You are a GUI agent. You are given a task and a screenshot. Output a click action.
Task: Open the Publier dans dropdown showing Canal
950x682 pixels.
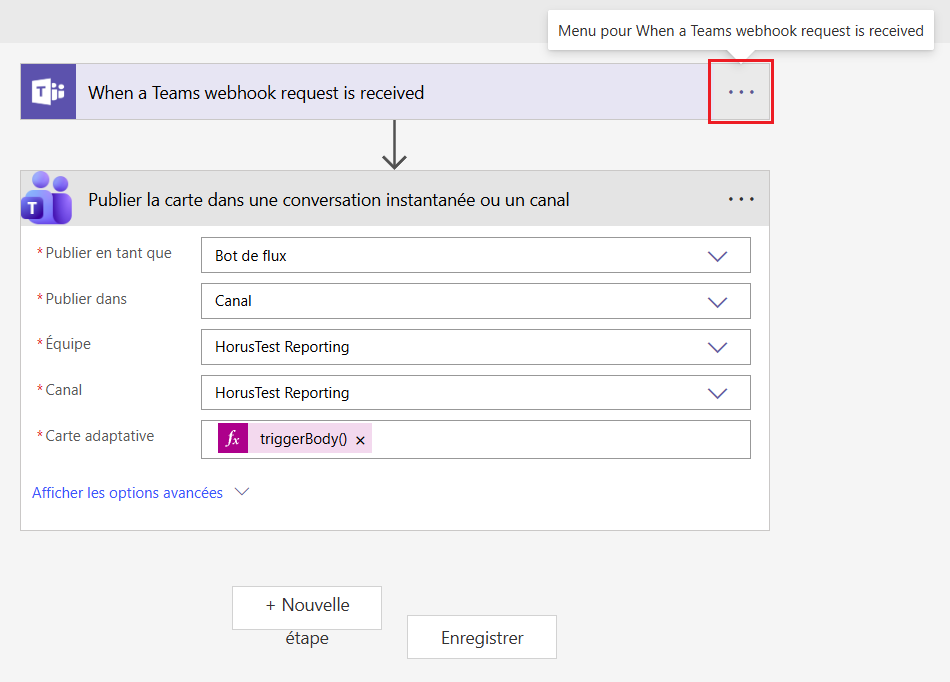[x=717, y=301]
